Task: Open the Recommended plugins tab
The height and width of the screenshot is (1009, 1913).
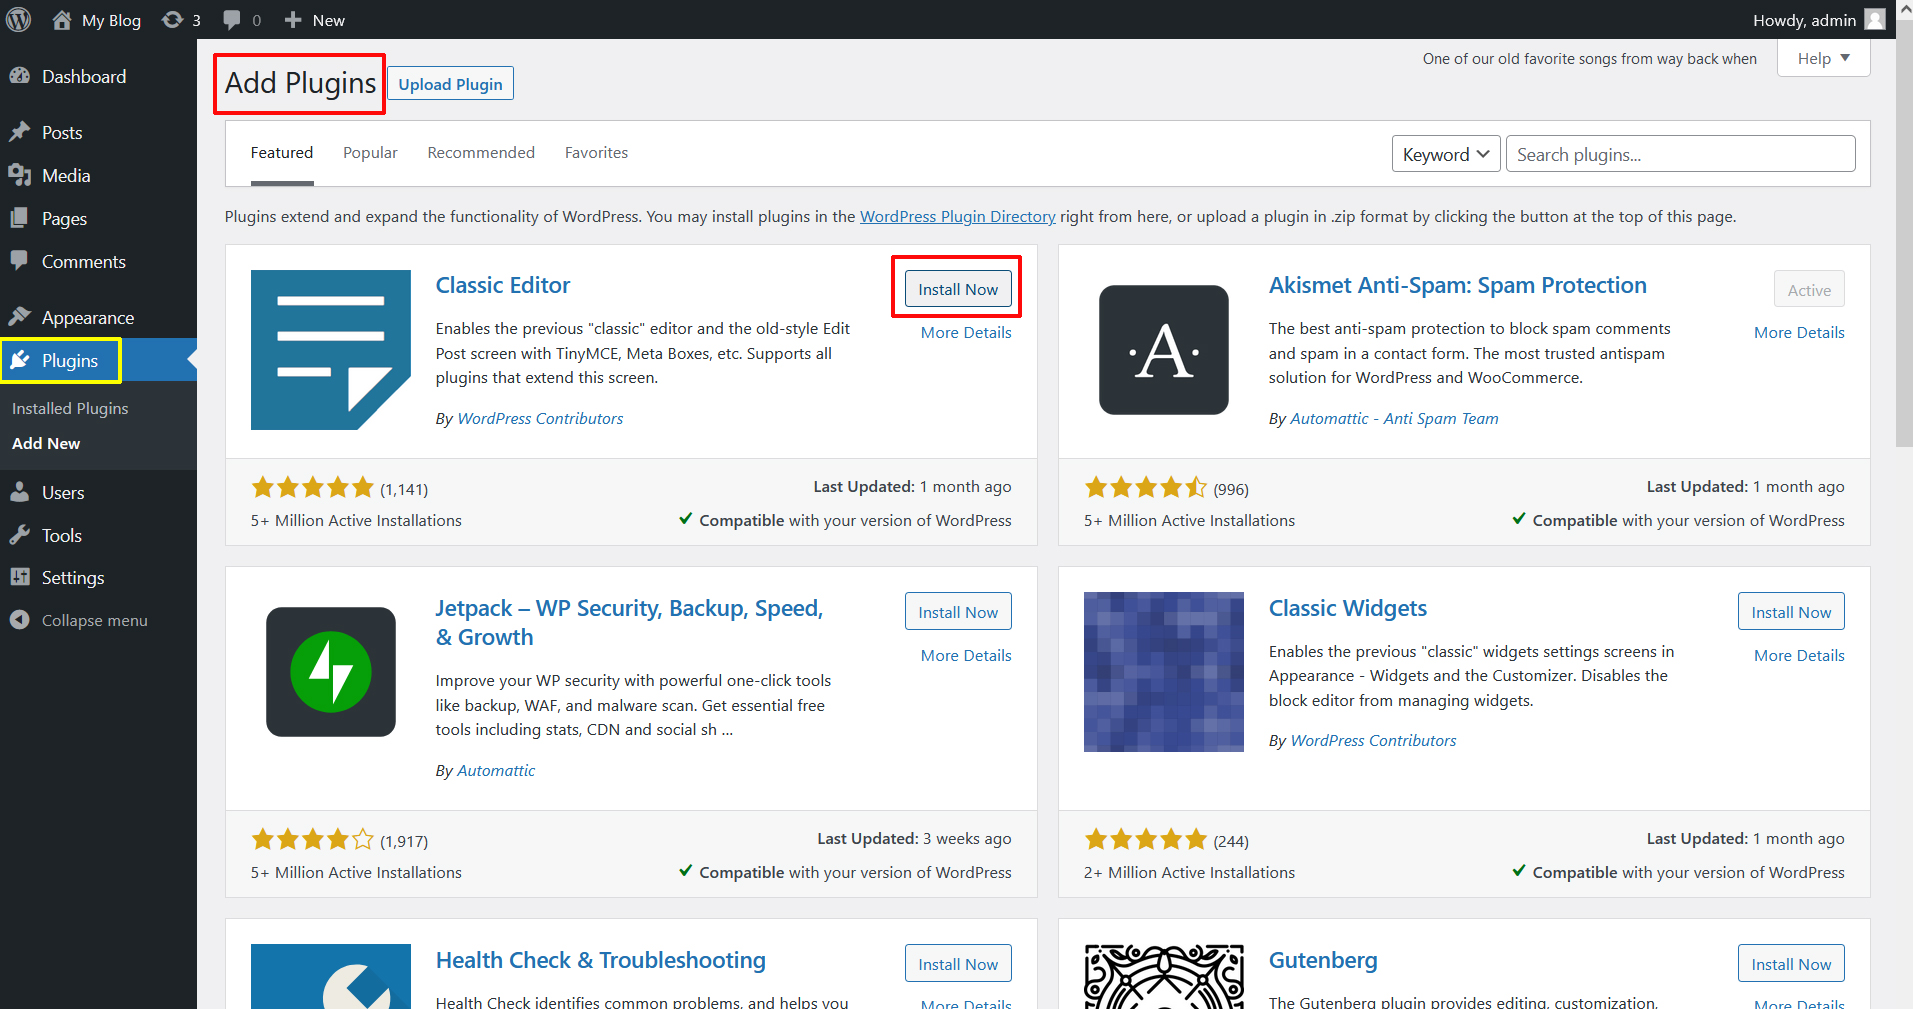Action: pyautogui.click(x=480, y=152)
